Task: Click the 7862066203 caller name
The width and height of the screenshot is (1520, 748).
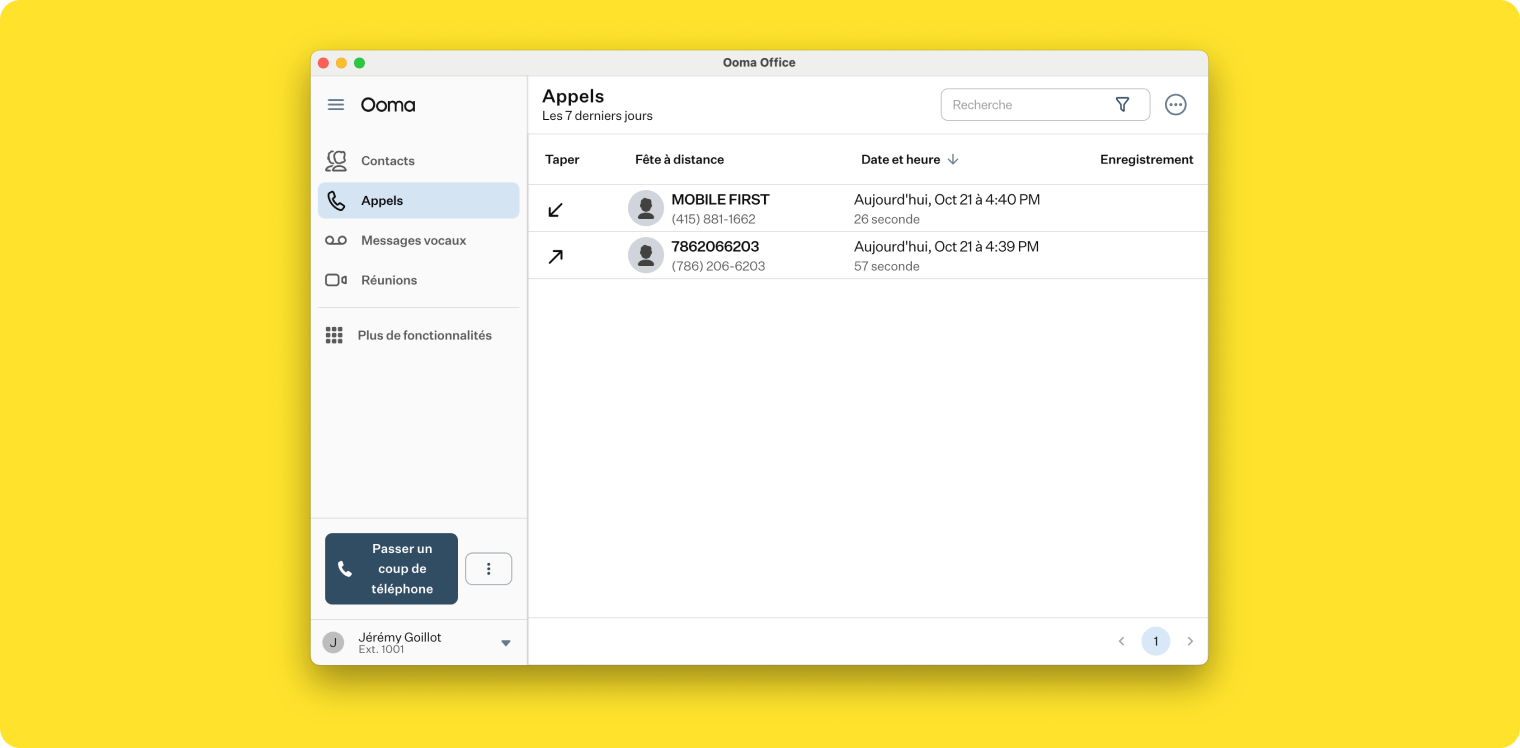Action: [x=716, y=247]
